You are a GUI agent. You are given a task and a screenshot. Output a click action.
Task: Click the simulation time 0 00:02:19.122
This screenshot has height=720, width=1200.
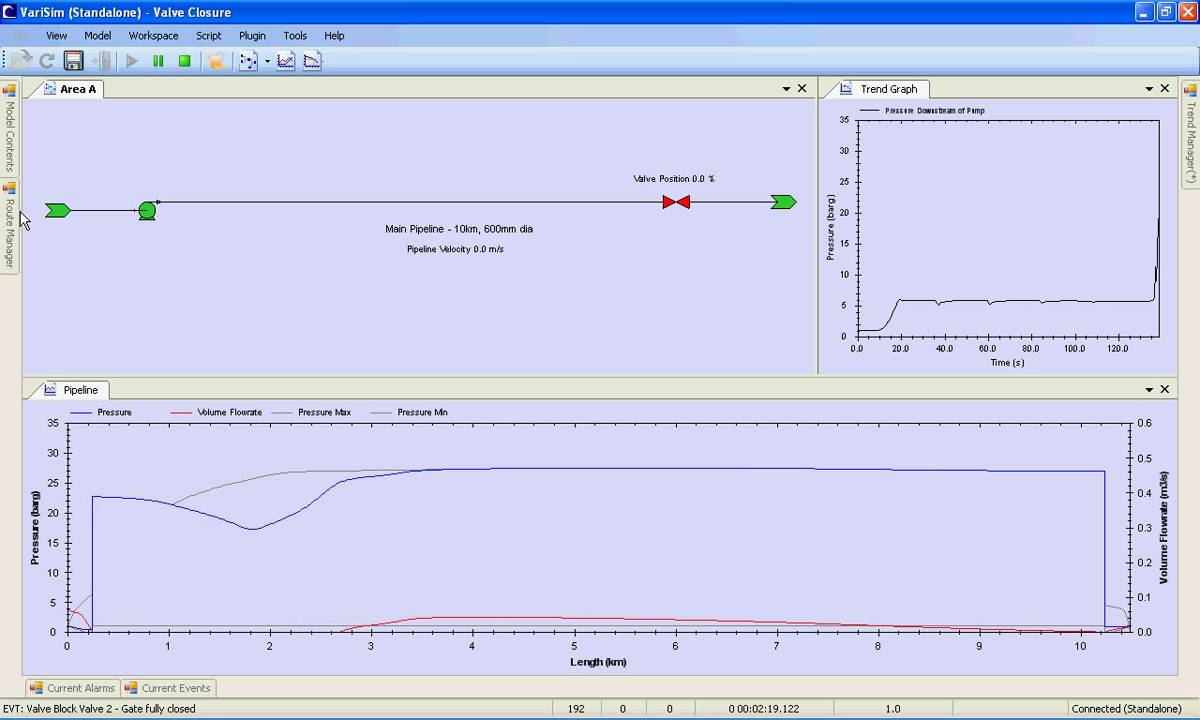(x=764, y=709)
